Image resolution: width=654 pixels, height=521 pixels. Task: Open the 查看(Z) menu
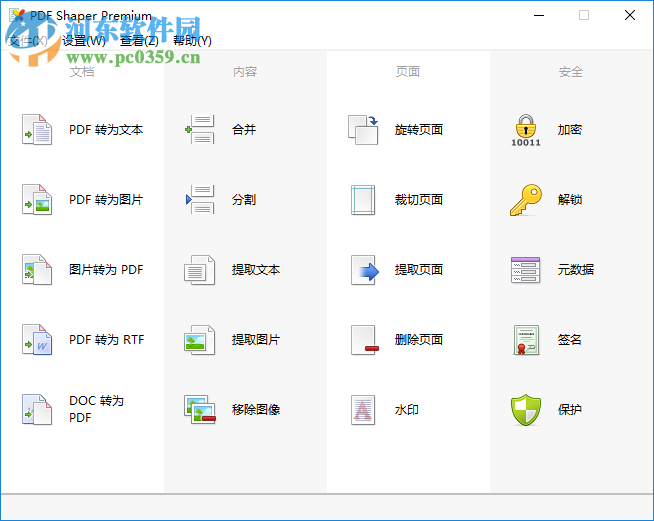tap(139, 40)
